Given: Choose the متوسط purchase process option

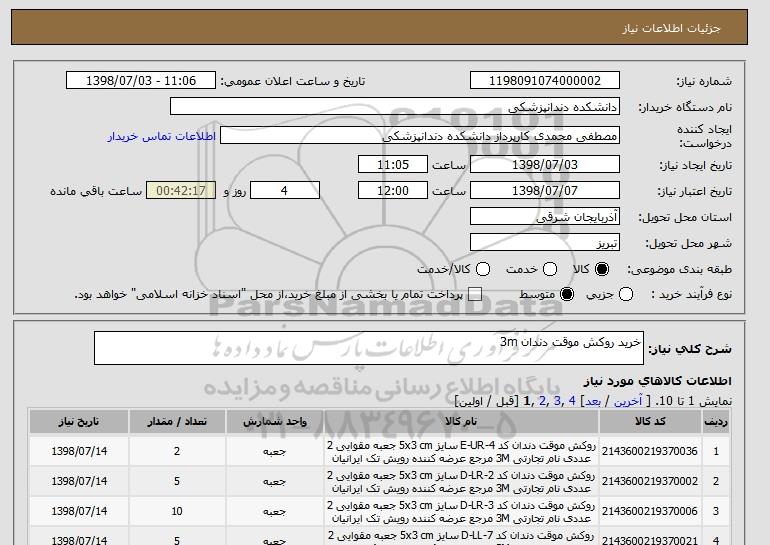Looking at the screenshot, I should pos(567,295).
